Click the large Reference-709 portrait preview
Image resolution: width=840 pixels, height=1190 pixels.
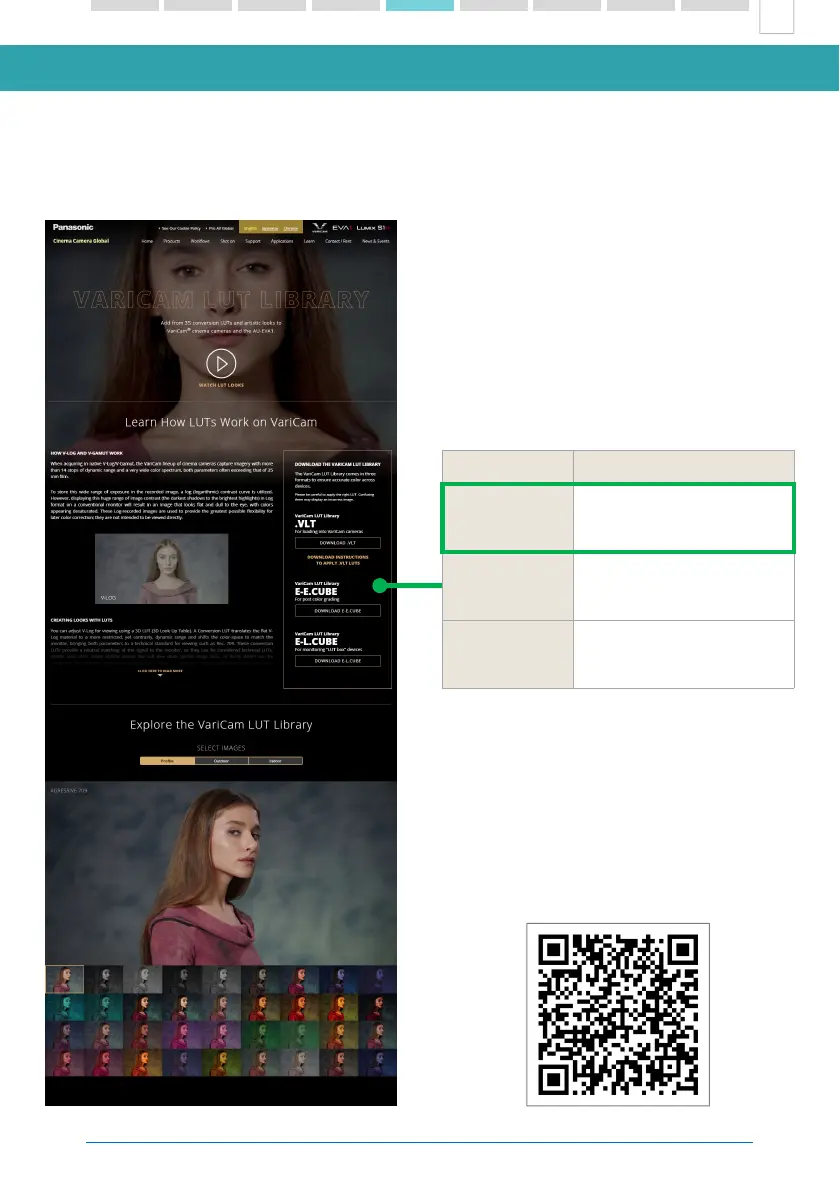coord(221,873)
